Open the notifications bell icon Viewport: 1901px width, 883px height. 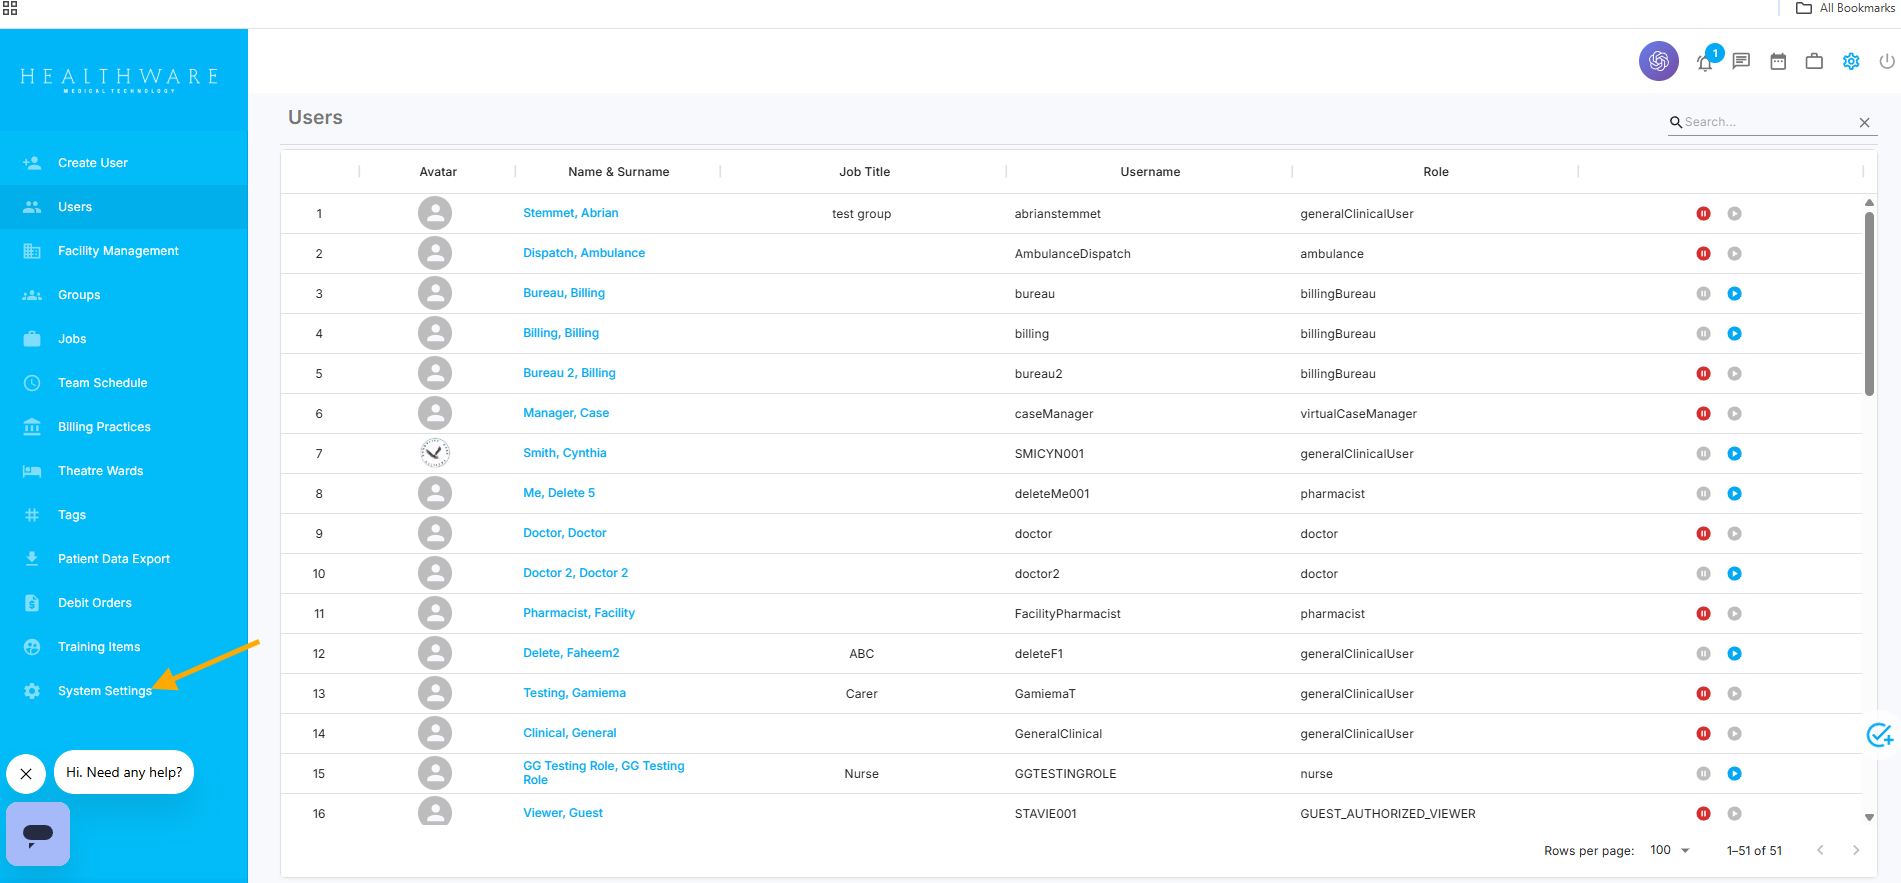(1705, 62)
